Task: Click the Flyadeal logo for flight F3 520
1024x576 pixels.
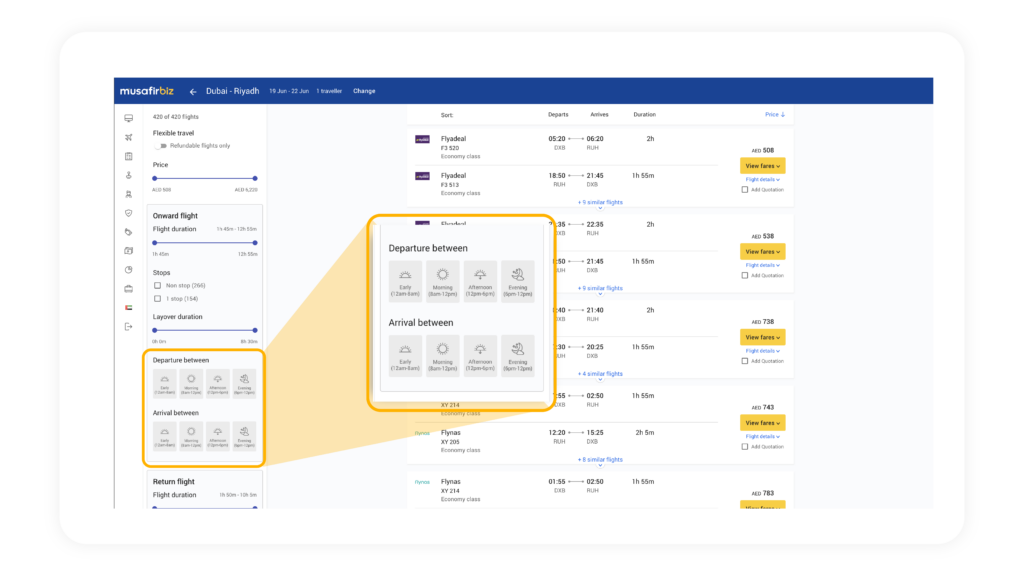Action: (423, 139)
